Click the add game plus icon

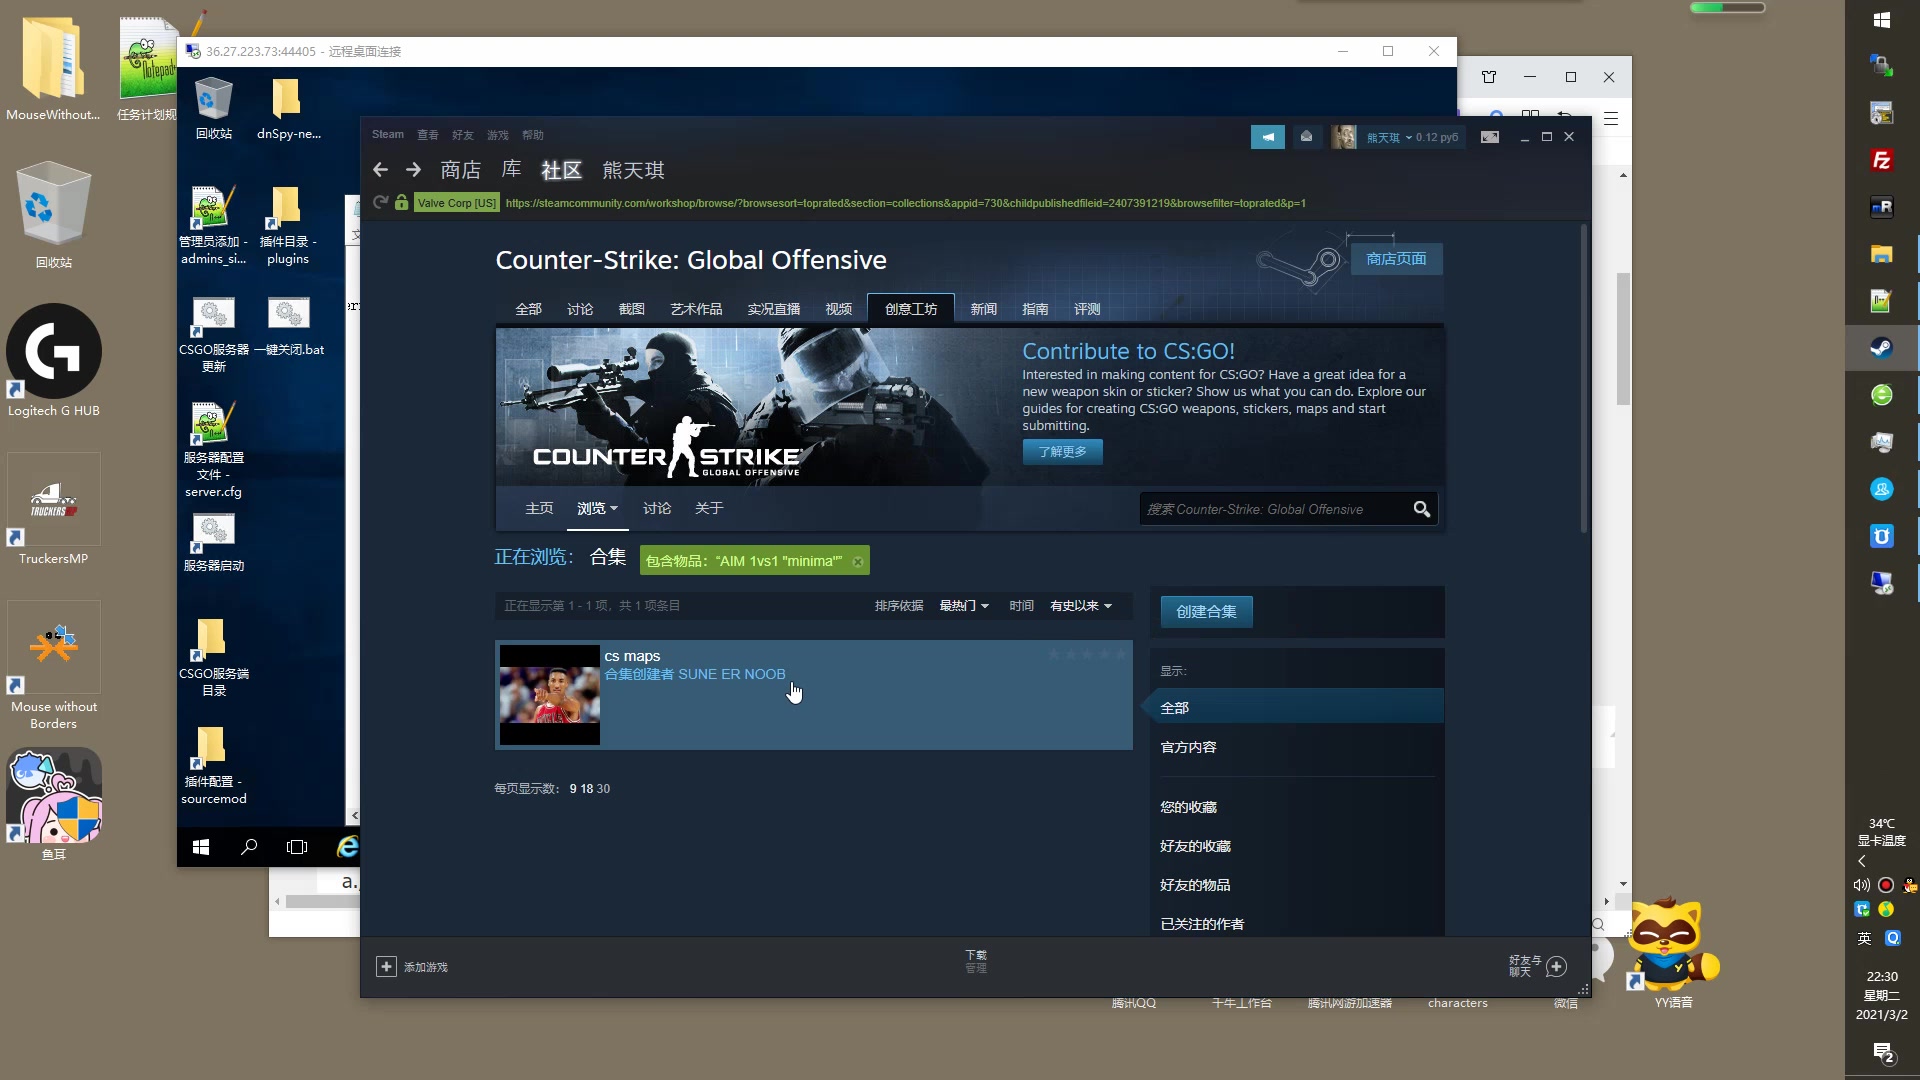[x=386, y=967]
